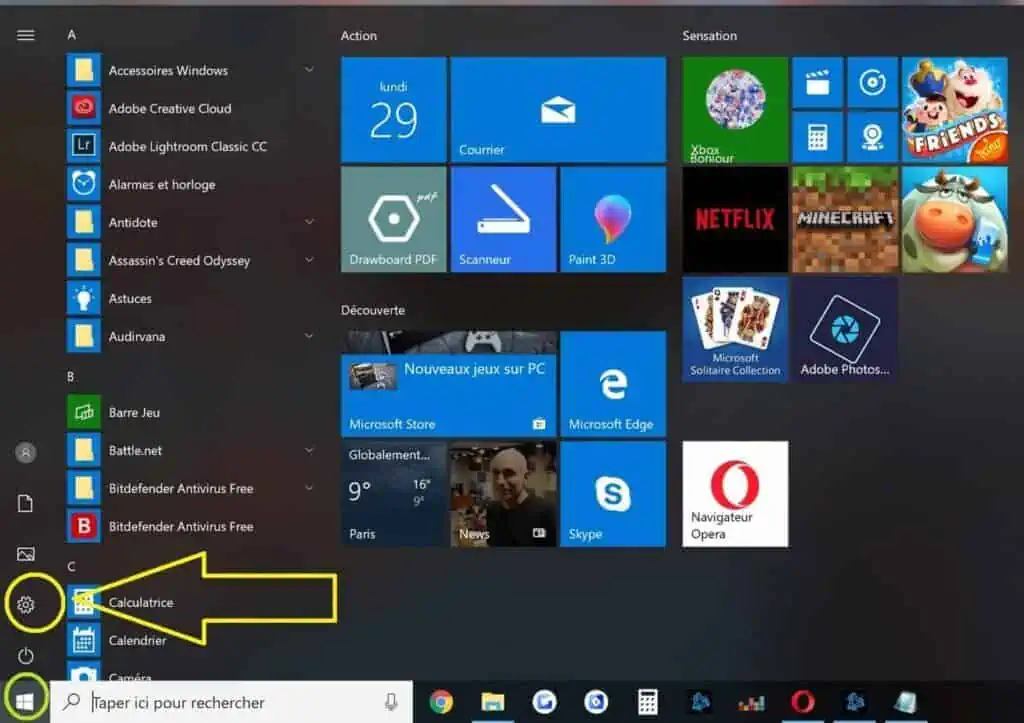Expand the Accessoires Windows folder
Image resolution: width=1024 pixels, height=723 pixels.
click(308, 70)
